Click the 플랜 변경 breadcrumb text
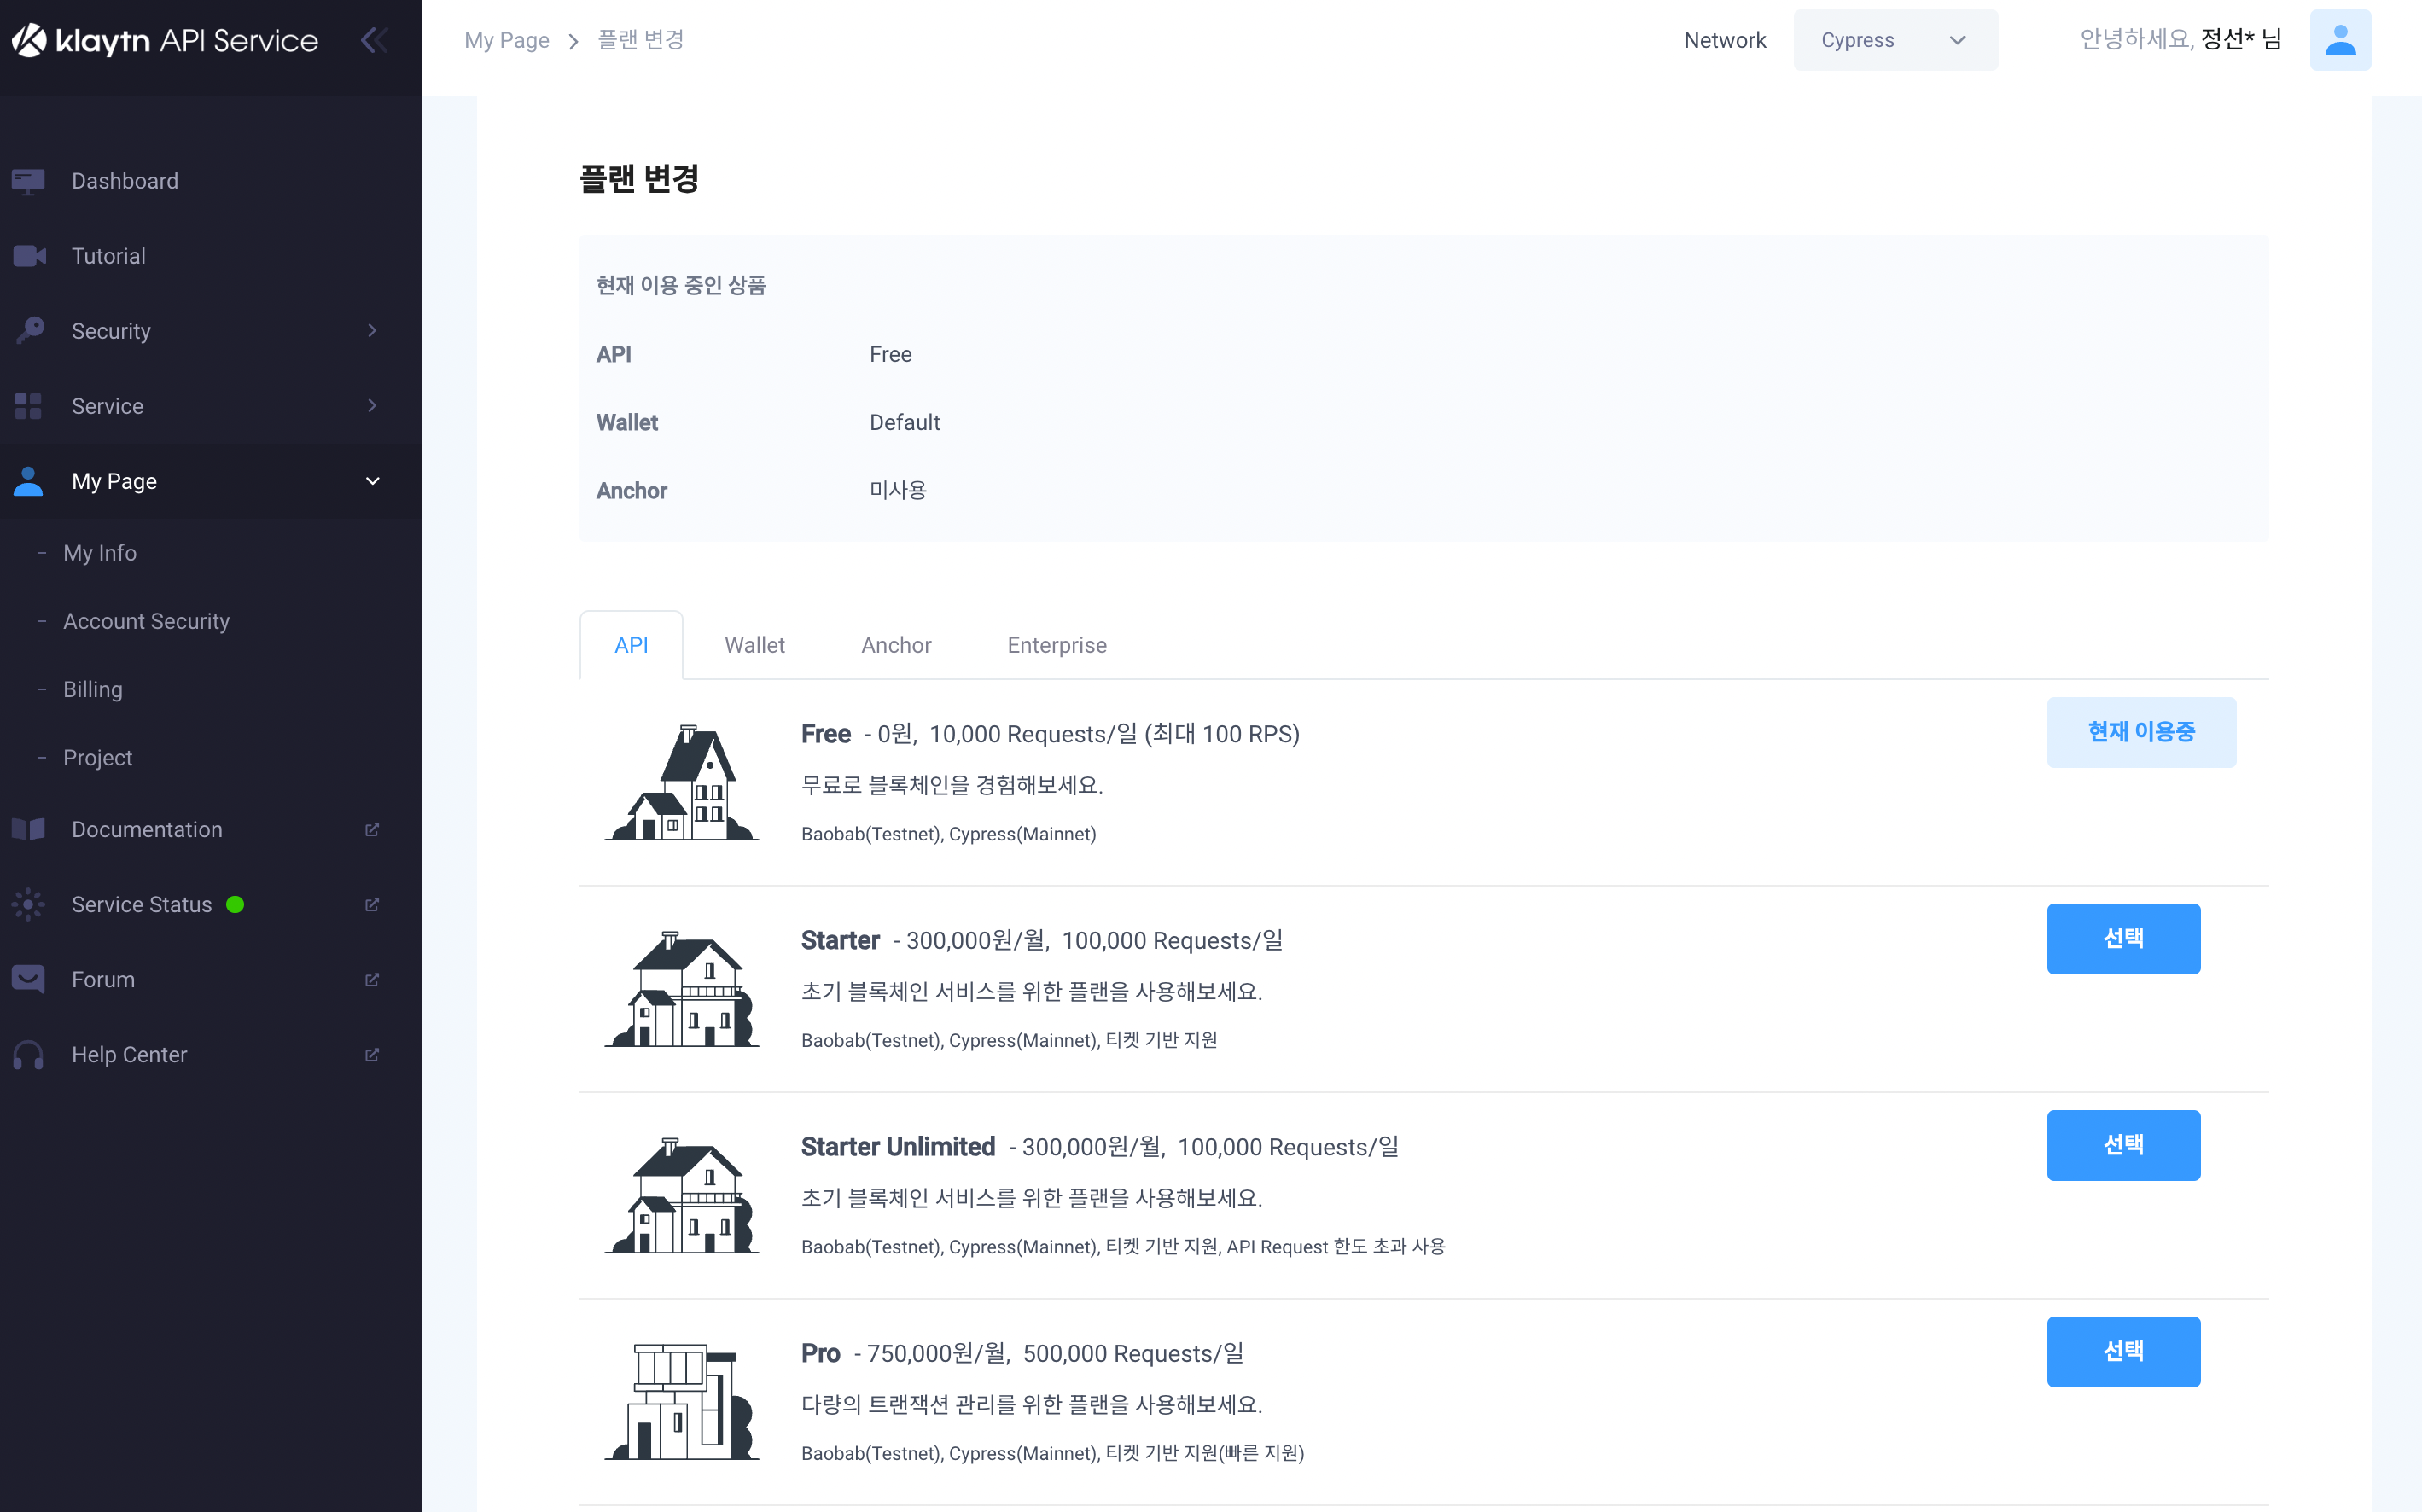This screenshot has height=1512, width=2422. pos(641,40)
